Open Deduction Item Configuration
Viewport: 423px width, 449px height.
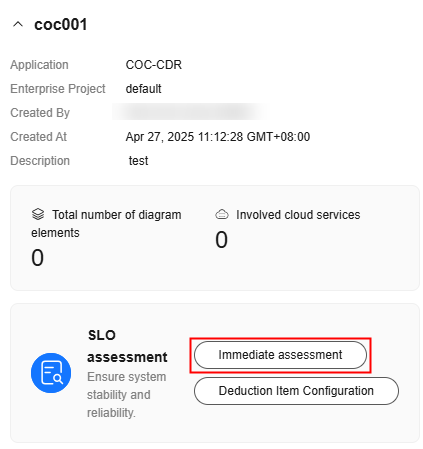point(296,391)
